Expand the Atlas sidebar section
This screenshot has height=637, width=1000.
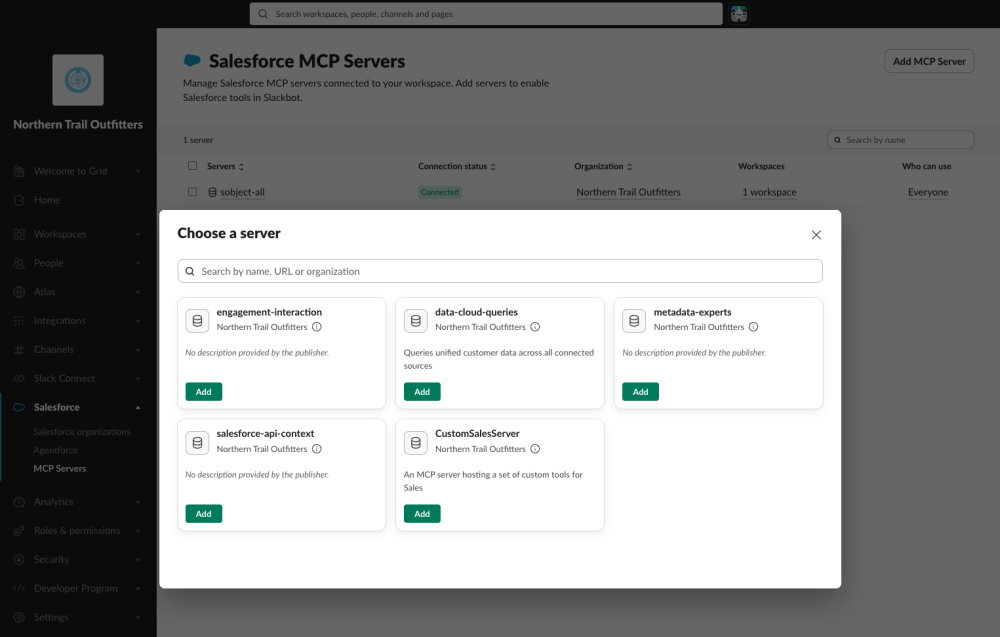coord(138,291)
